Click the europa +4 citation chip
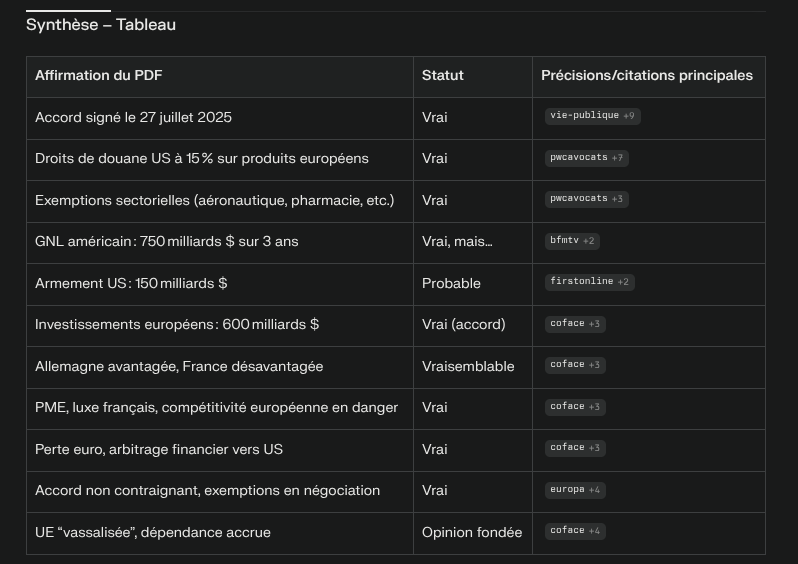Screen dimensions: 798x564 pos(576,490)
